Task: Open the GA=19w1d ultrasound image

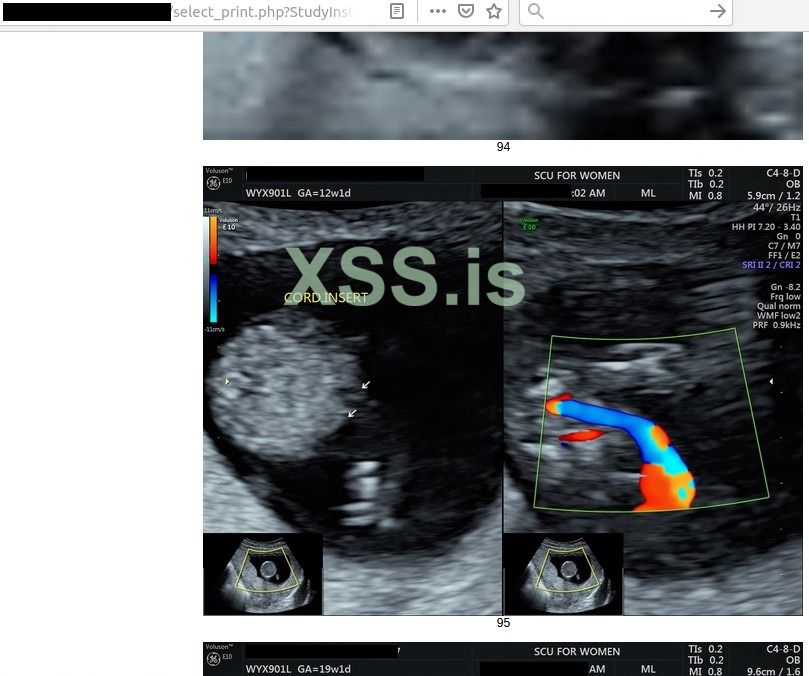Action: (x=503, y=659)
